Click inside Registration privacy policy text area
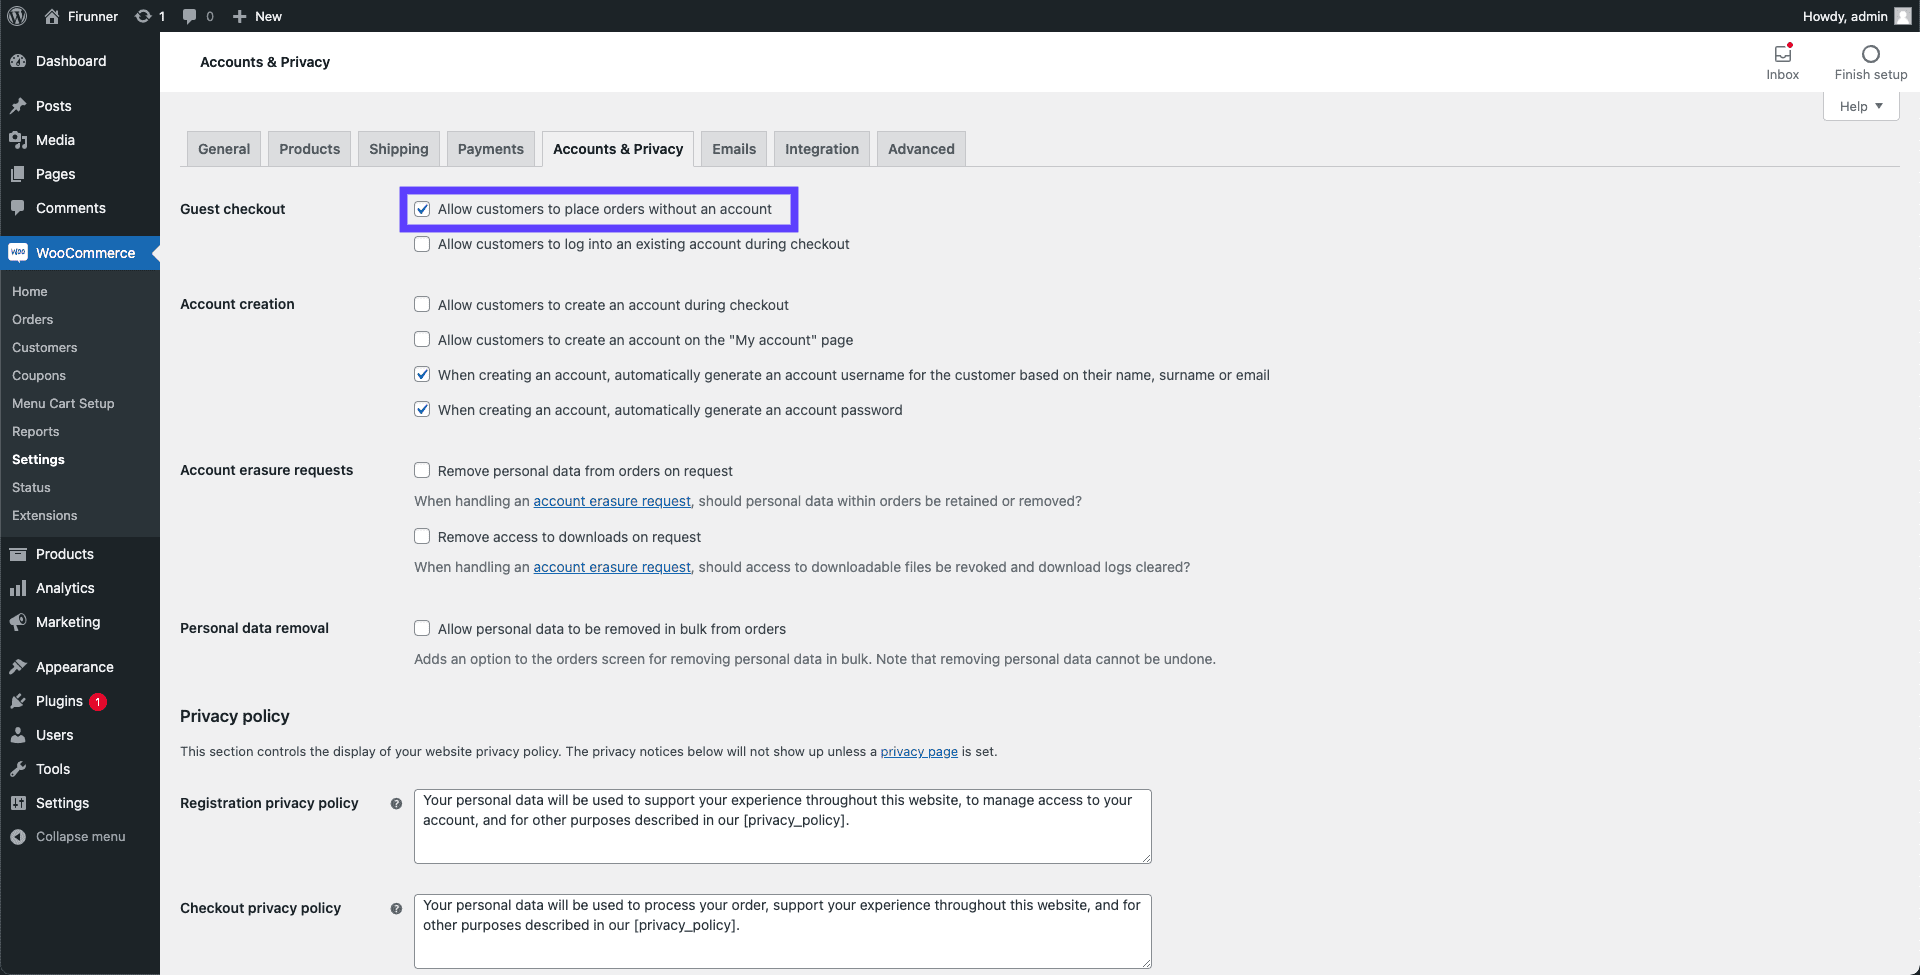The height and width of the screenshot is (975, 1920). [783, 826]
